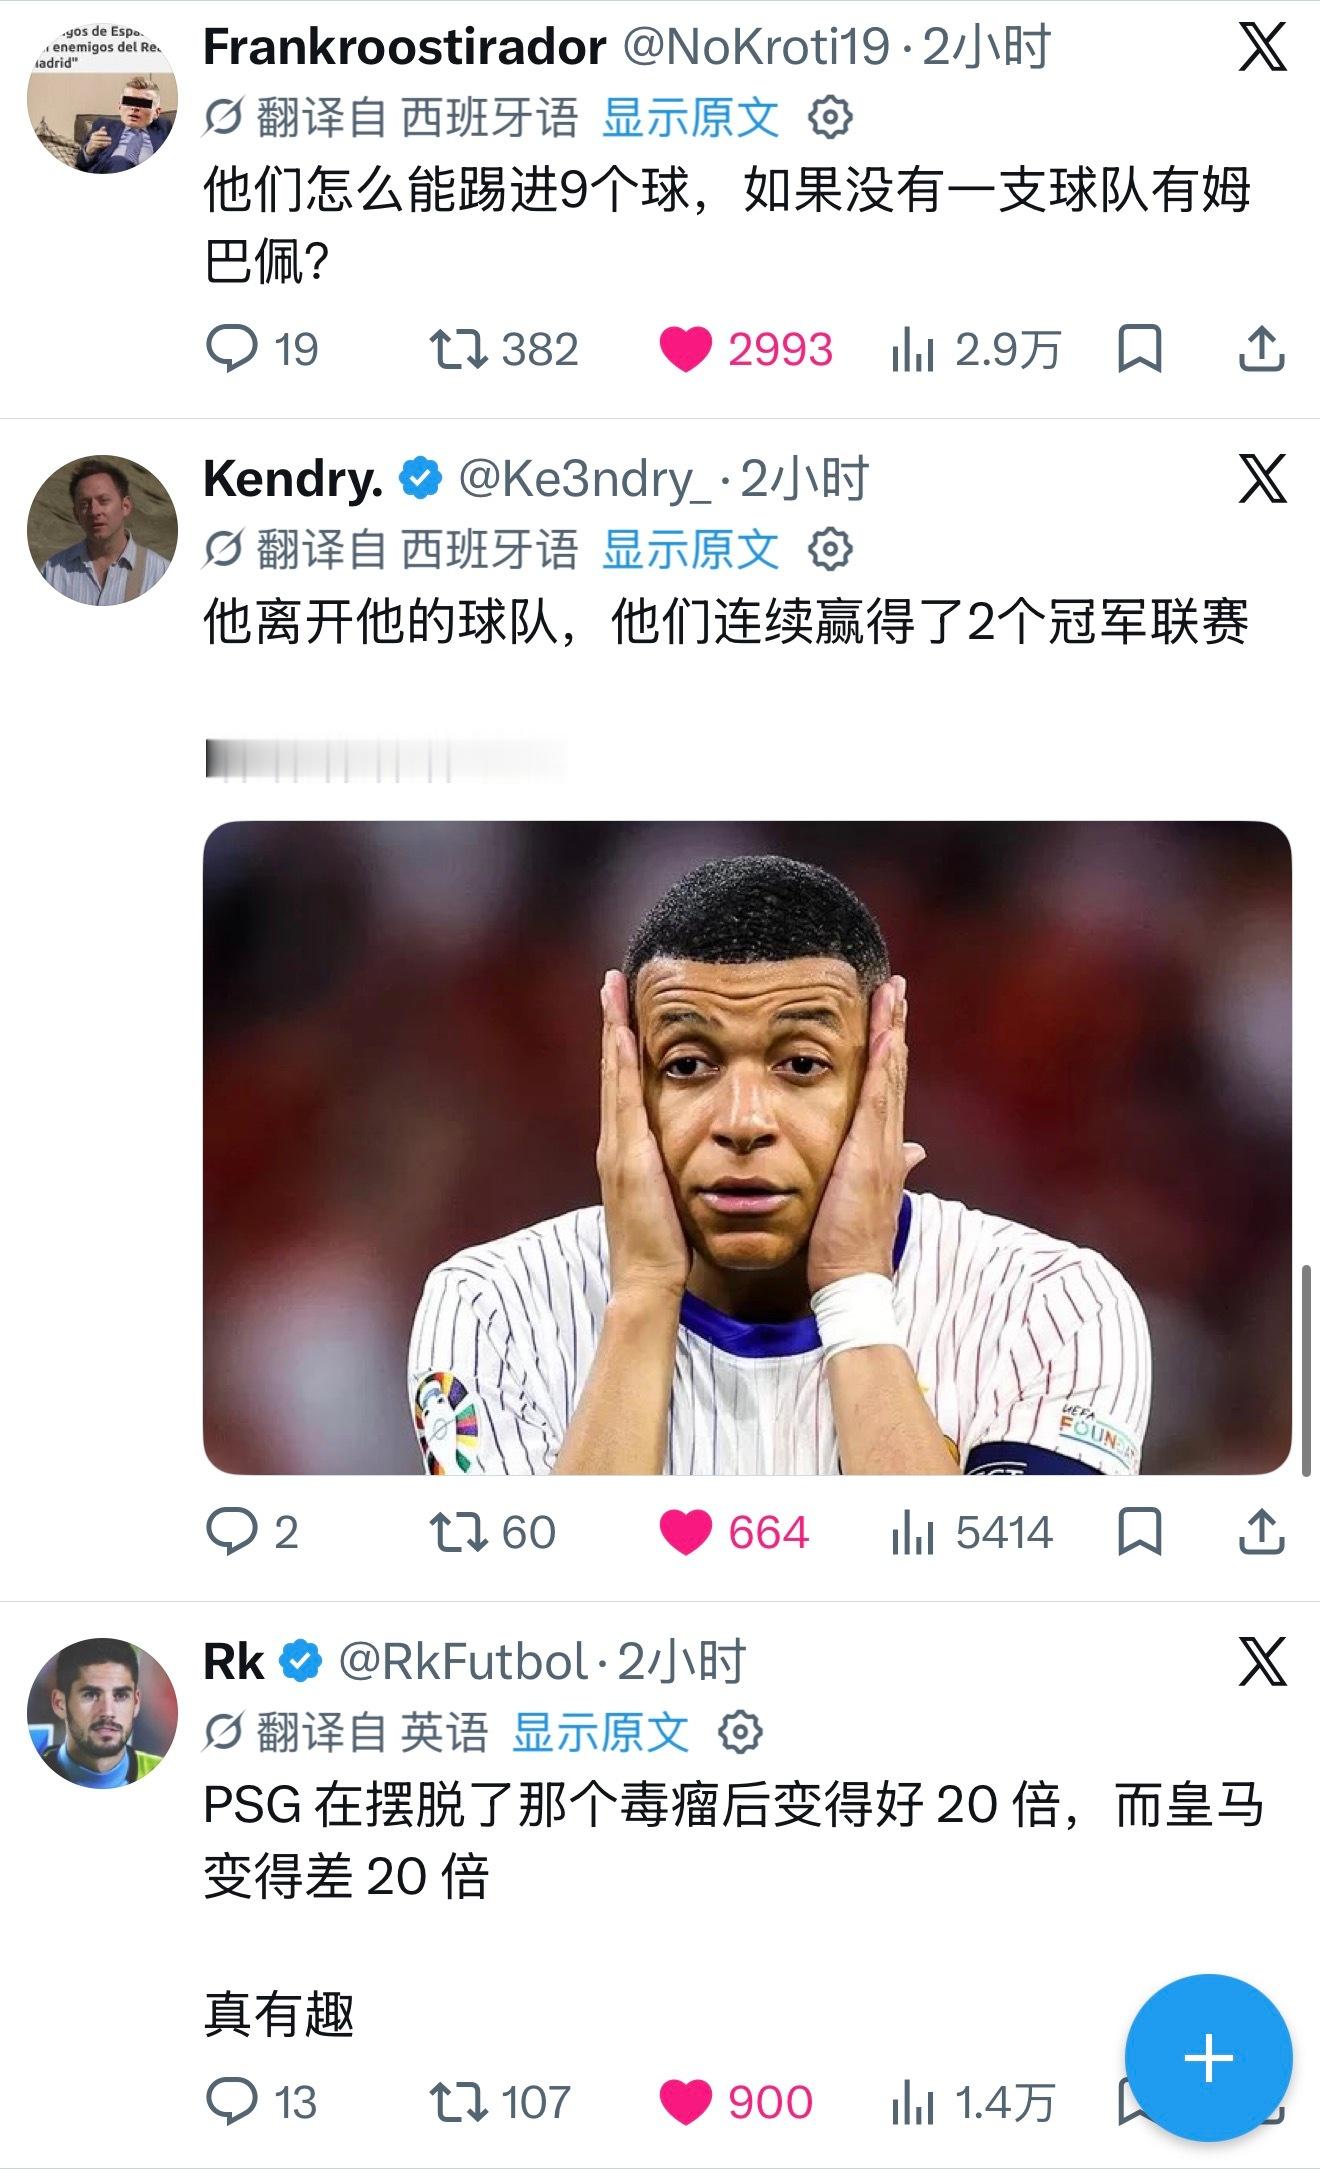
Task: Bookmark Frankroostirador's tweet
Action: [1140, 349]
